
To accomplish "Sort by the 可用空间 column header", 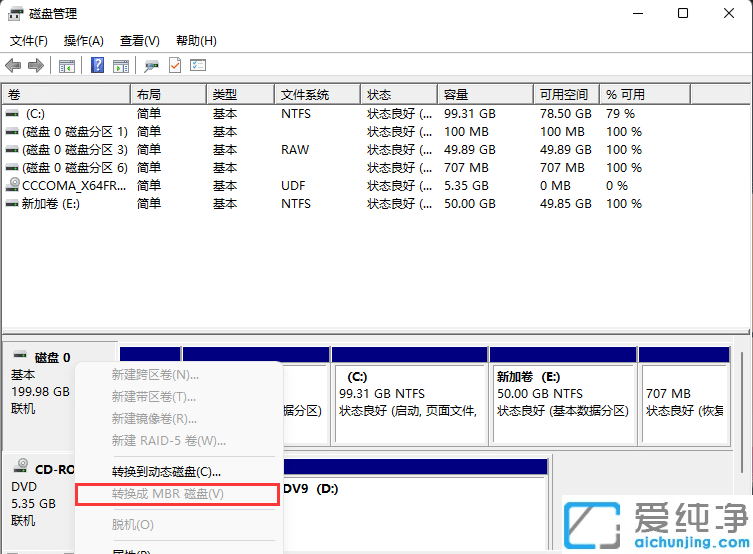I will (567, 95).
